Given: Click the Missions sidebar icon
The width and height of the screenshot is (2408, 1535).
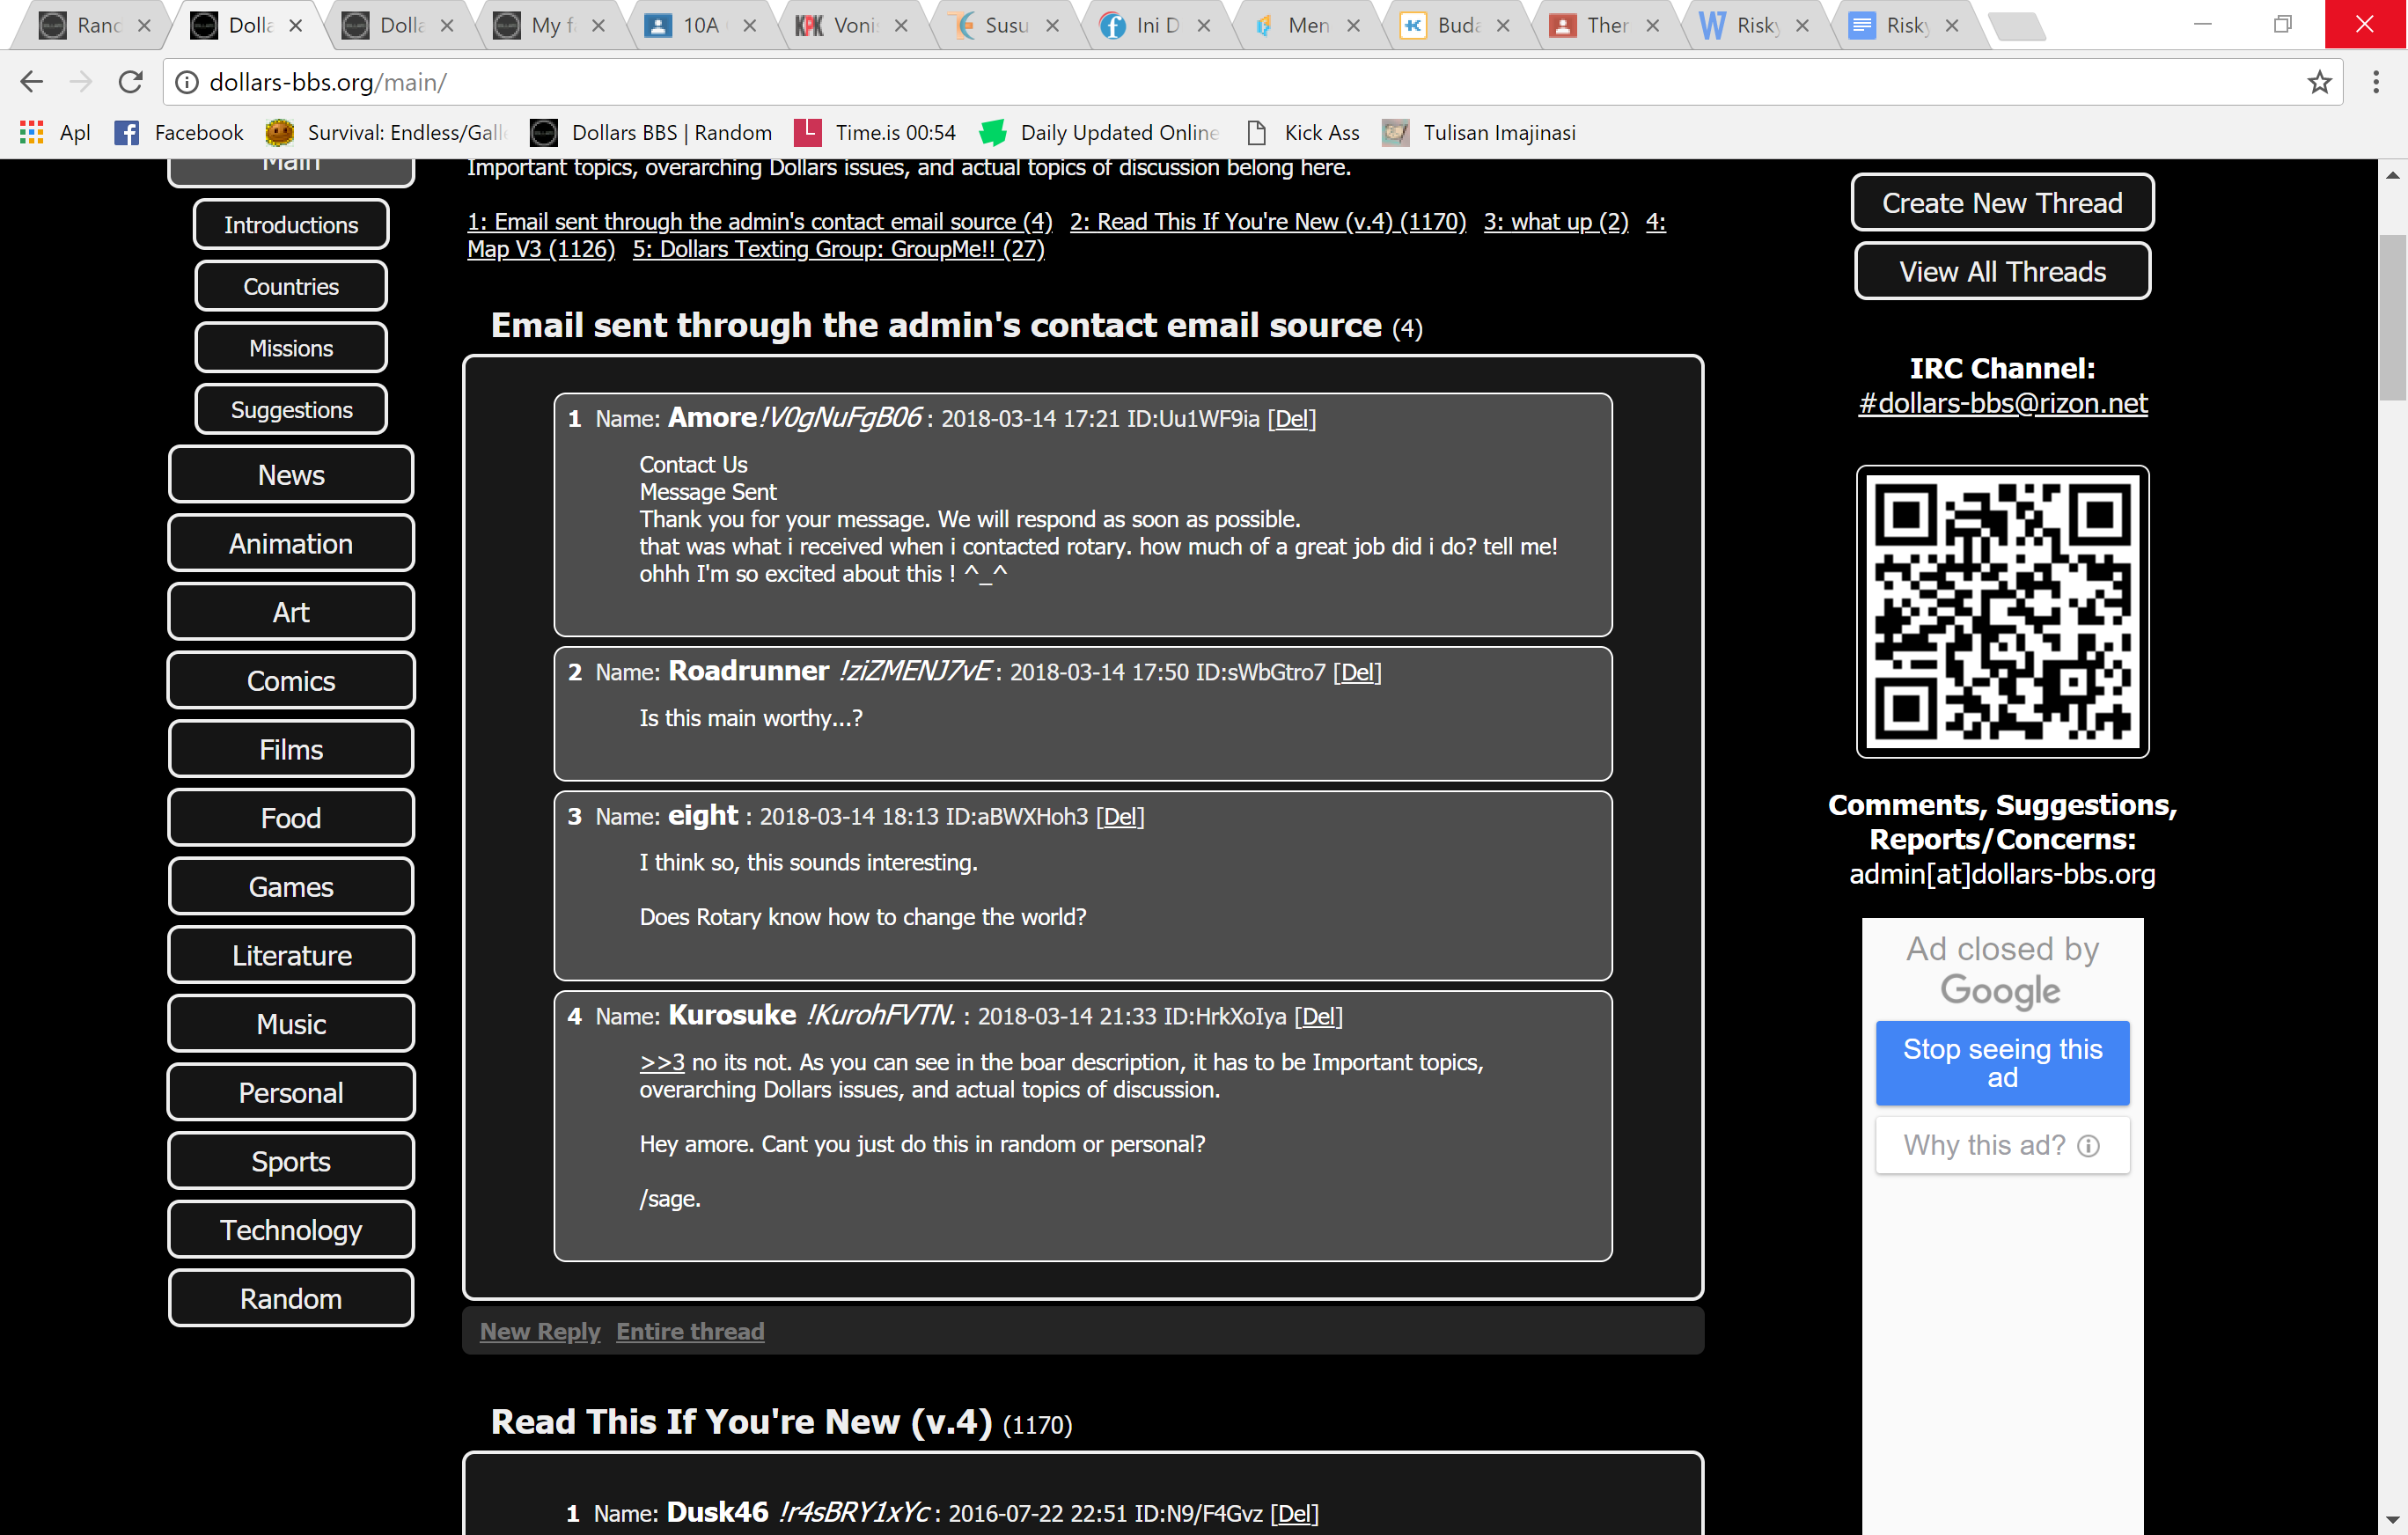Looking at the screenshot, I should pyautogui.click(x=290, y=348).
